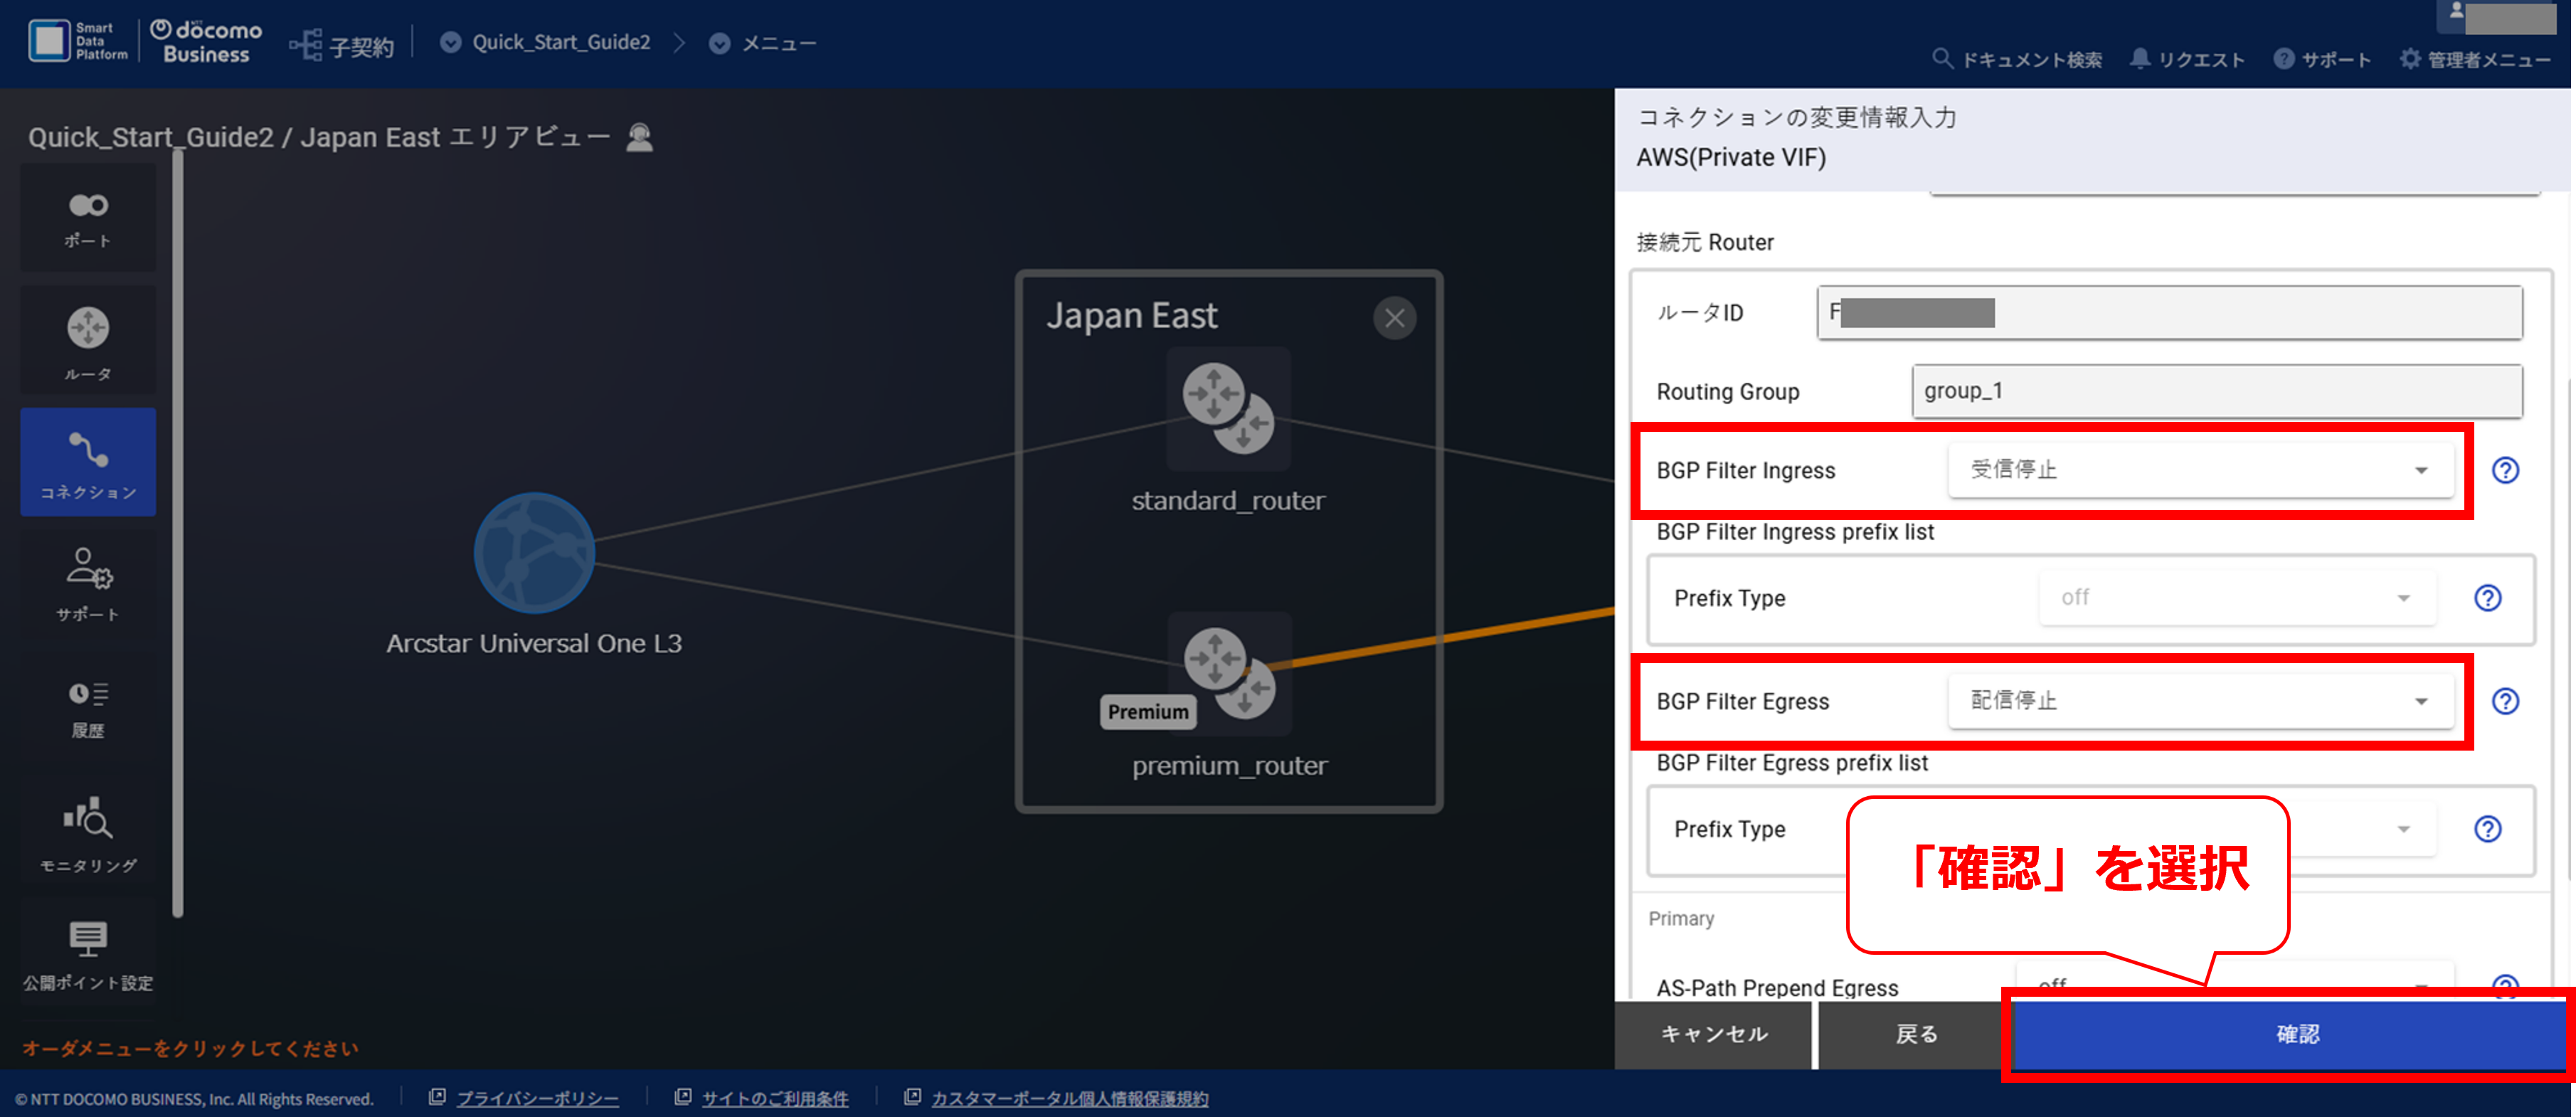
Task: Close the Japan East area box
Action: tap(1394, 318)
